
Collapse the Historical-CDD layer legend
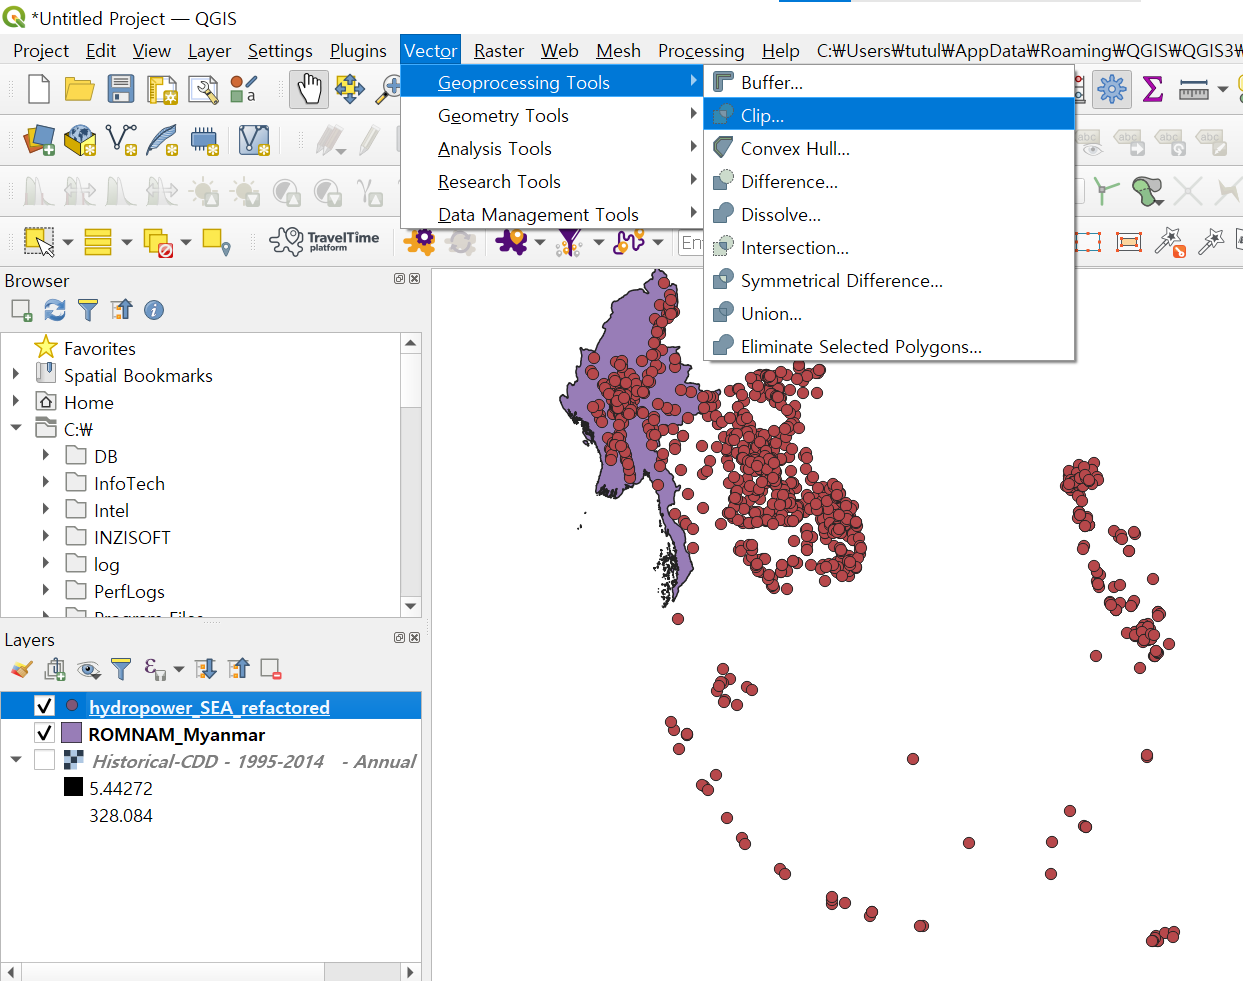tap(15, 760)
